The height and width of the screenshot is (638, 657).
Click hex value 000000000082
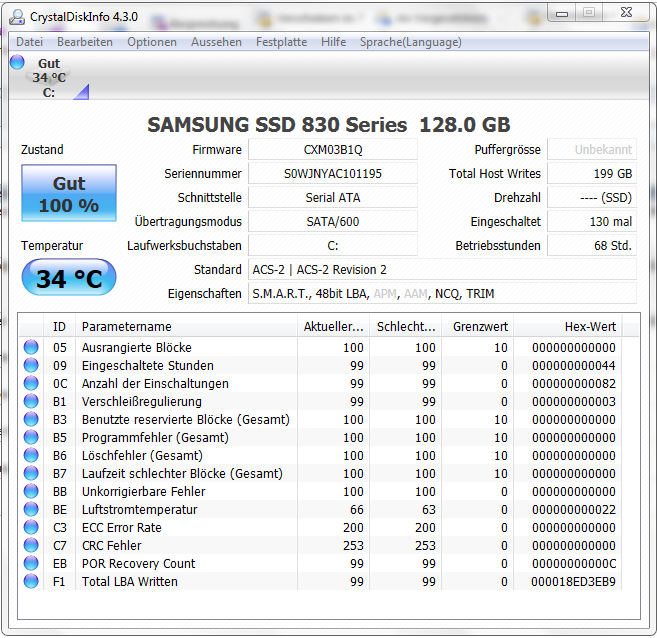(x=574, y=383)
